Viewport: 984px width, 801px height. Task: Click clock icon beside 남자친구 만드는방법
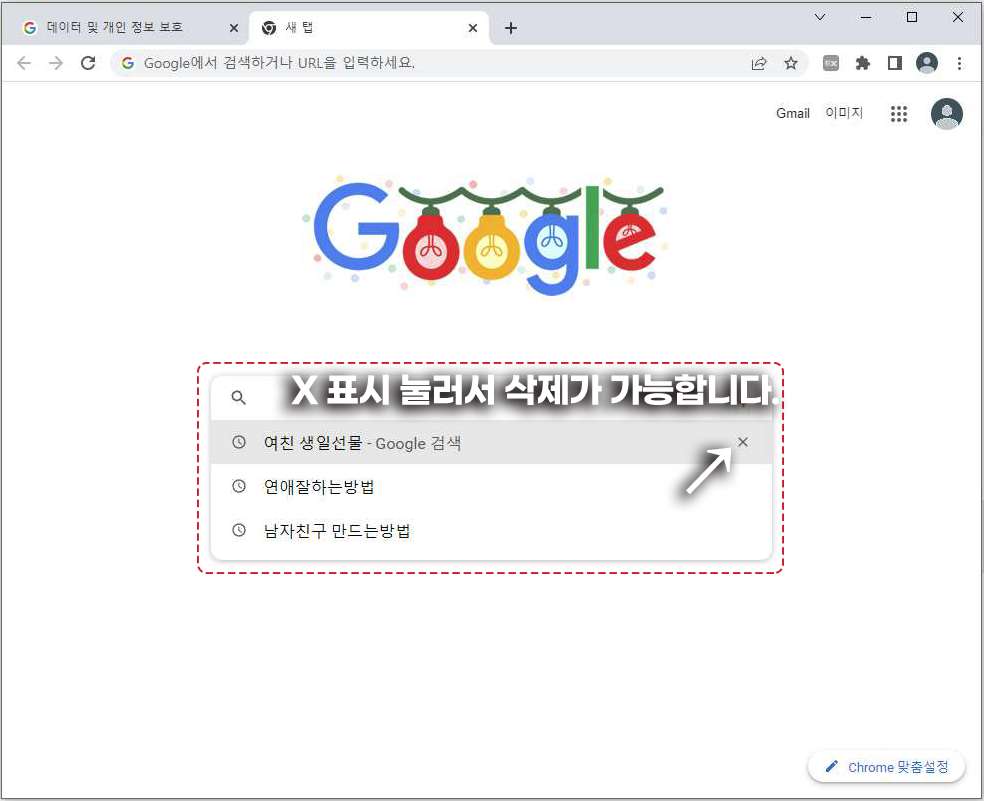[x=238, y=530]
